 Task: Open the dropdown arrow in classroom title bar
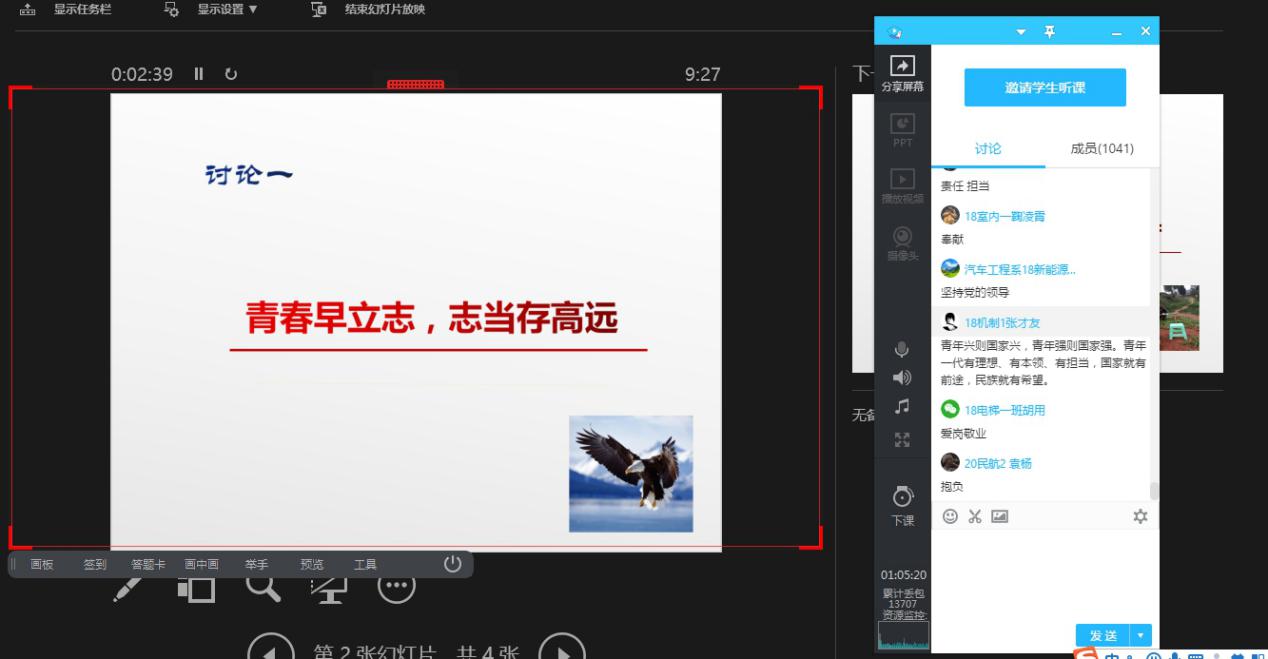pos(1021,32)
